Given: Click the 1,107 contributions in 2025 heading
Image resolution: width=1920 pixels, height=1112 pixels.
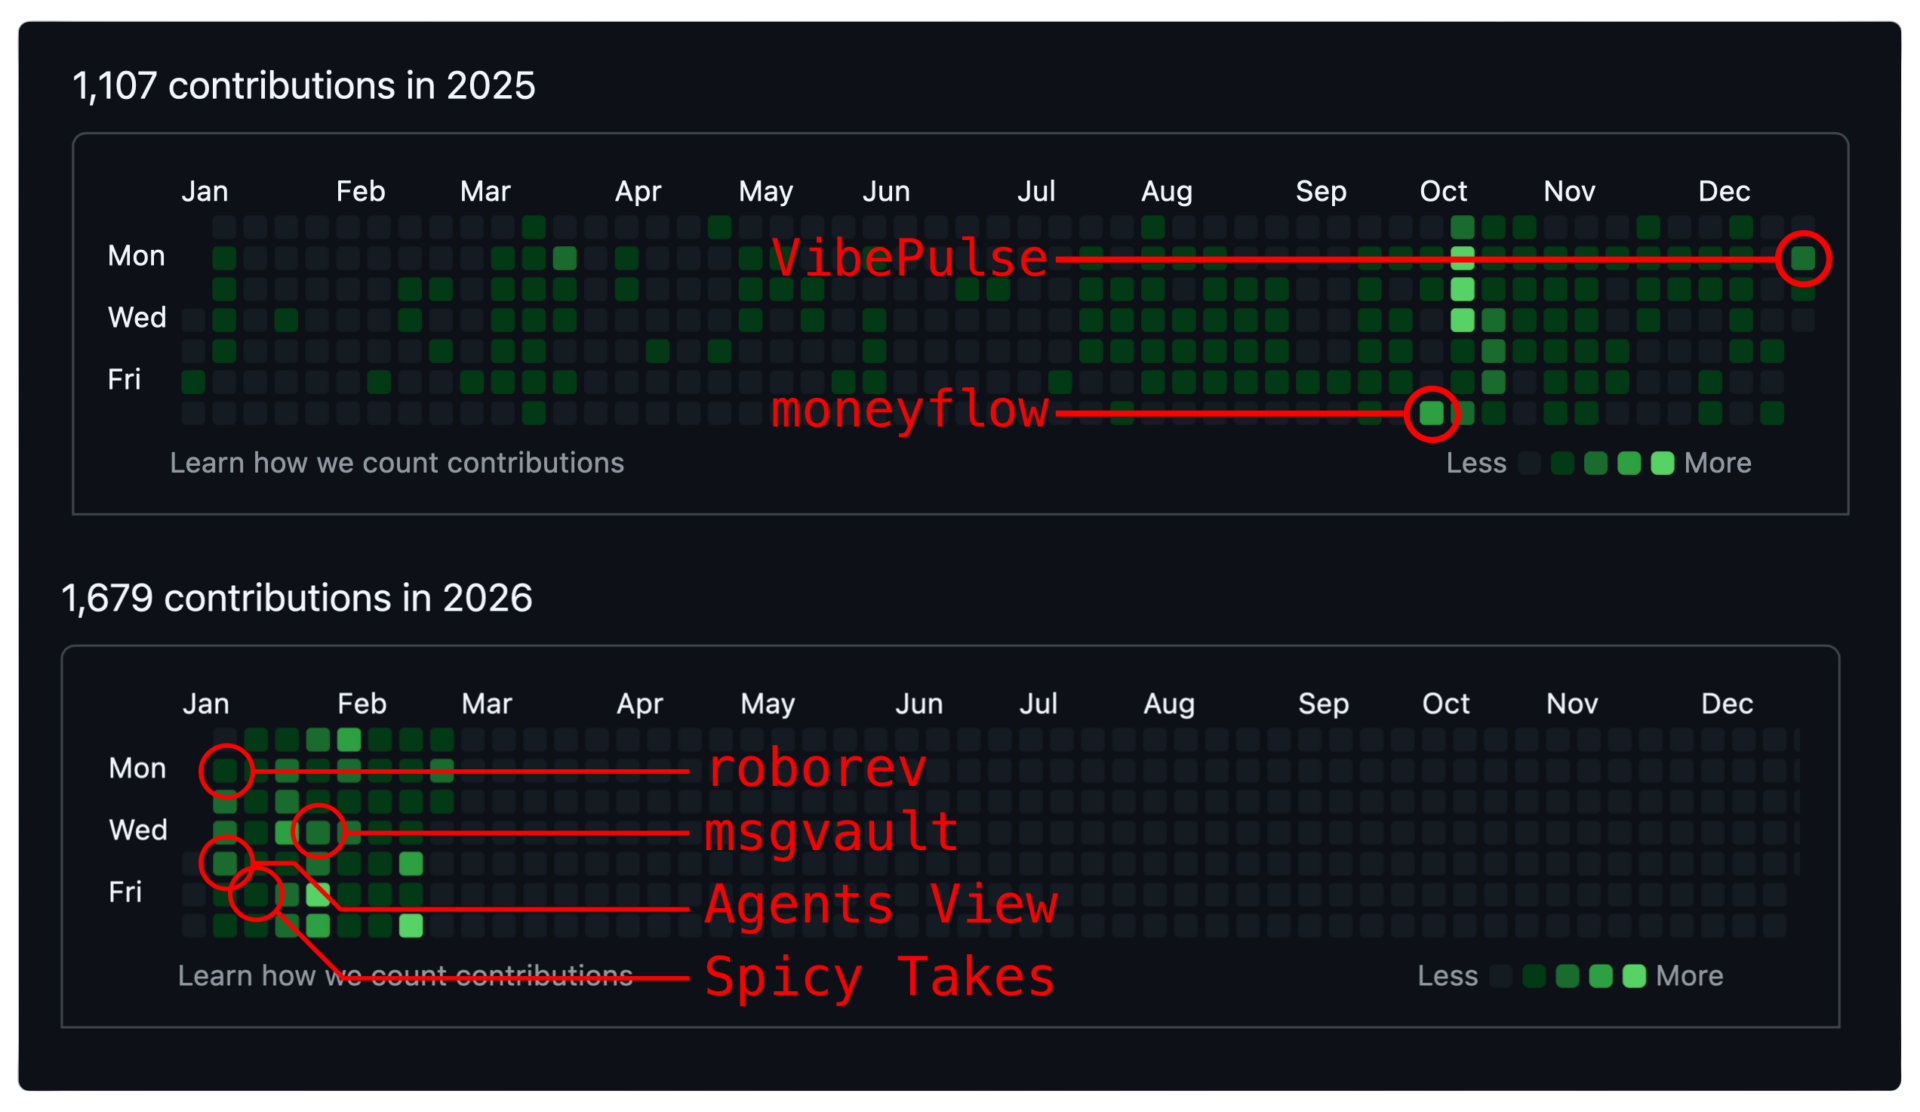Looking at the screenshot, I should [305, 86].
